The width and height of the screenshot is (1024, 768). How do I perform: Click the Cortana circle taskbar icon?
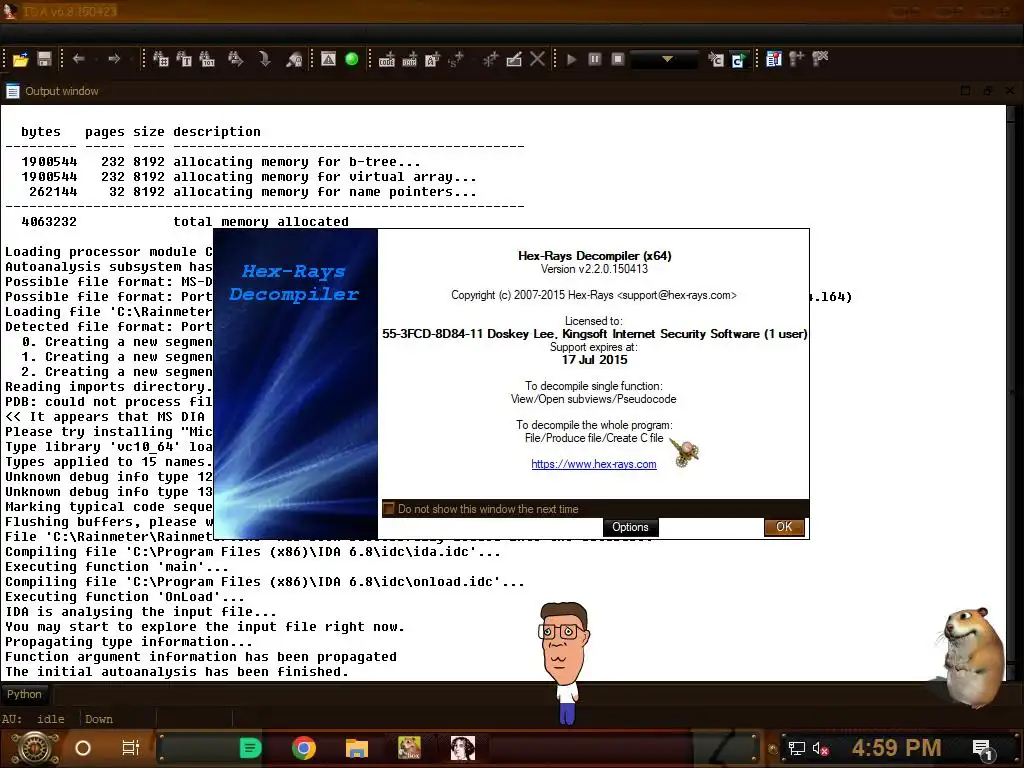point(83,748)
